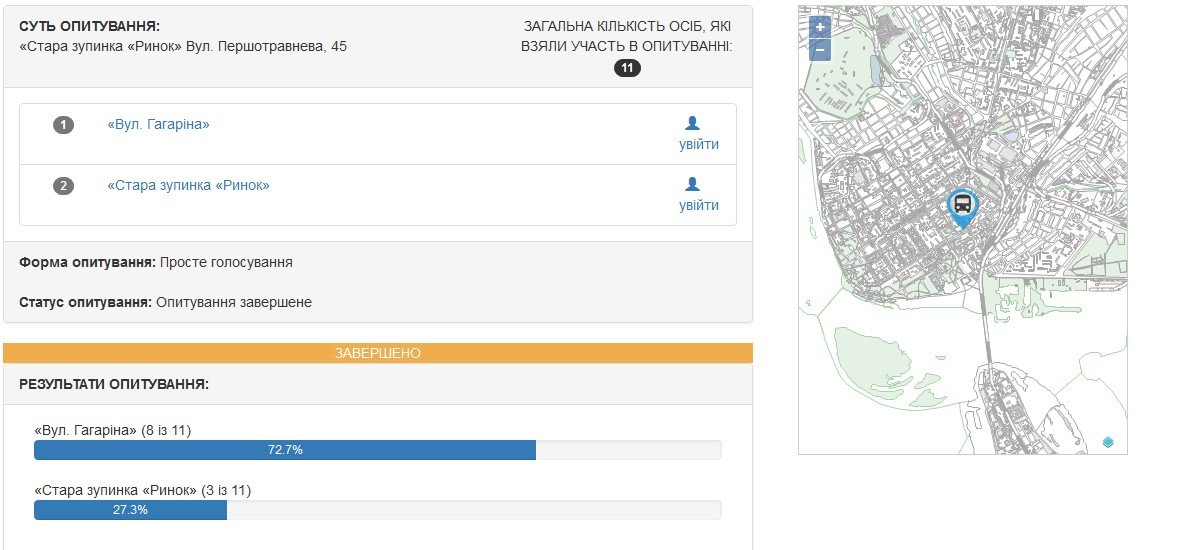Zoom in on the map
1186x550 pixels.
click(x=820, y=28)
